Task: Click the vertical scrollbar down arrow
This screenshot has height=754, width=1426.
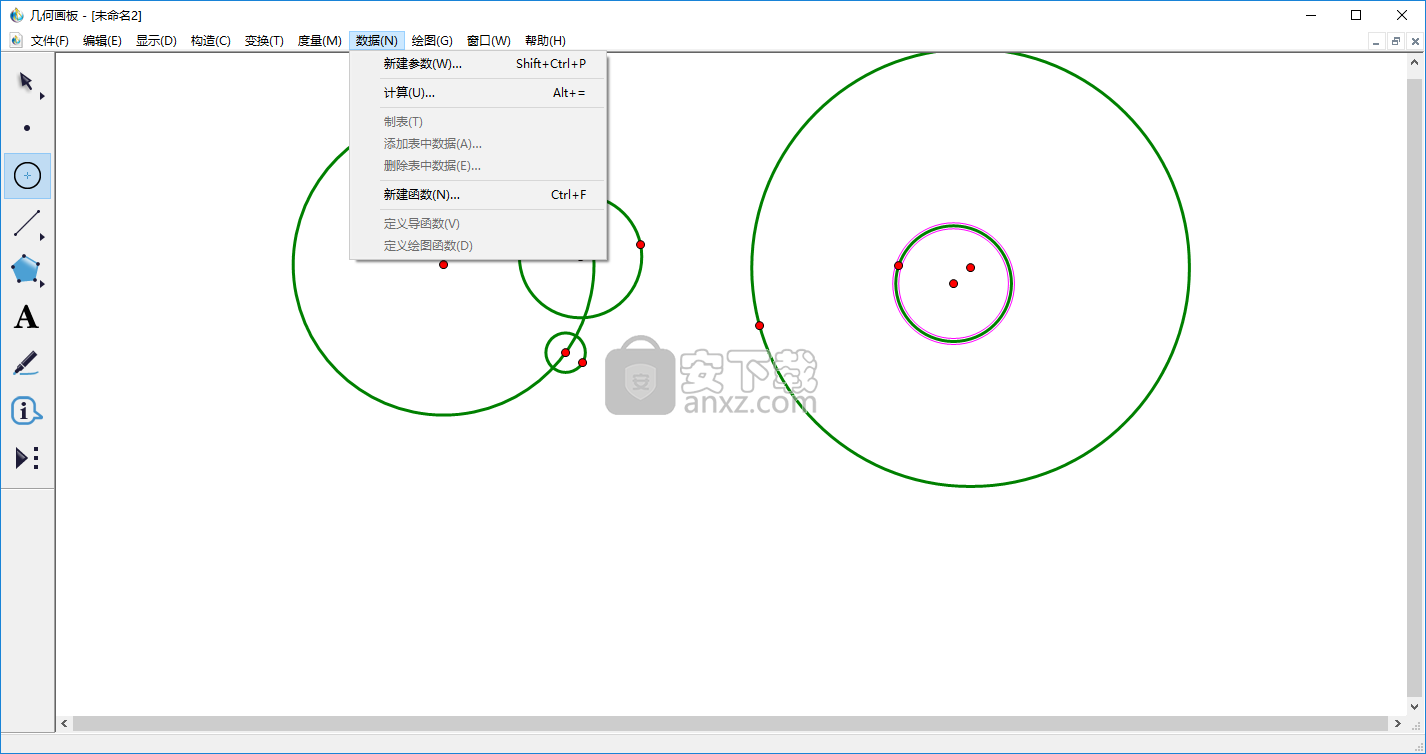Action: click(x=1414, y=706)
